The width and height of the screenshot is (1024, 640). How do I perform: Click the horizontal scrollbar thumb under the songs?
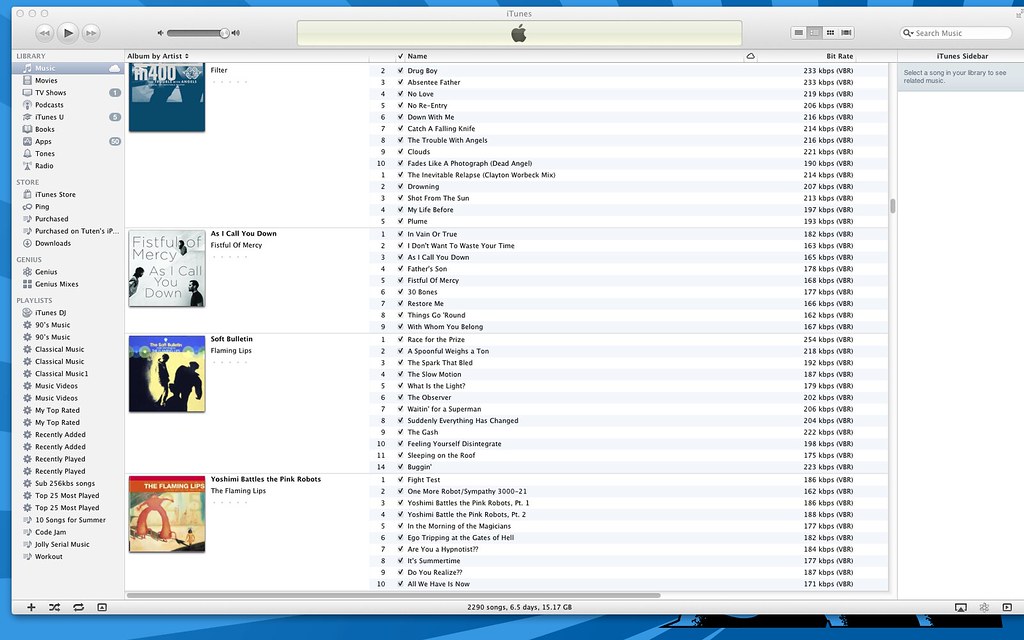pyautogui.click(x=394, y=596)
